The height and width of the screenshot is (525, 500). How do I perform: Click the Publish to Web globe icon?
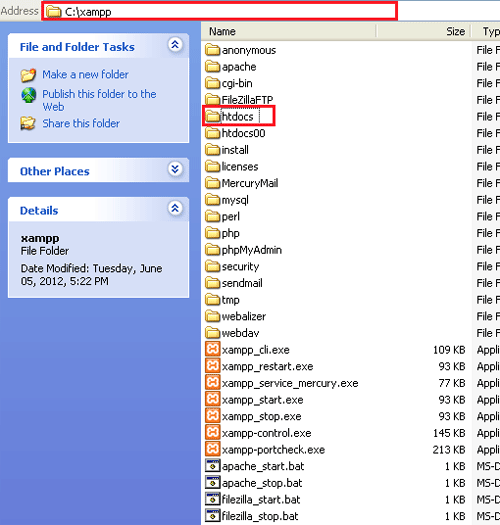click(x=28, y=95)
